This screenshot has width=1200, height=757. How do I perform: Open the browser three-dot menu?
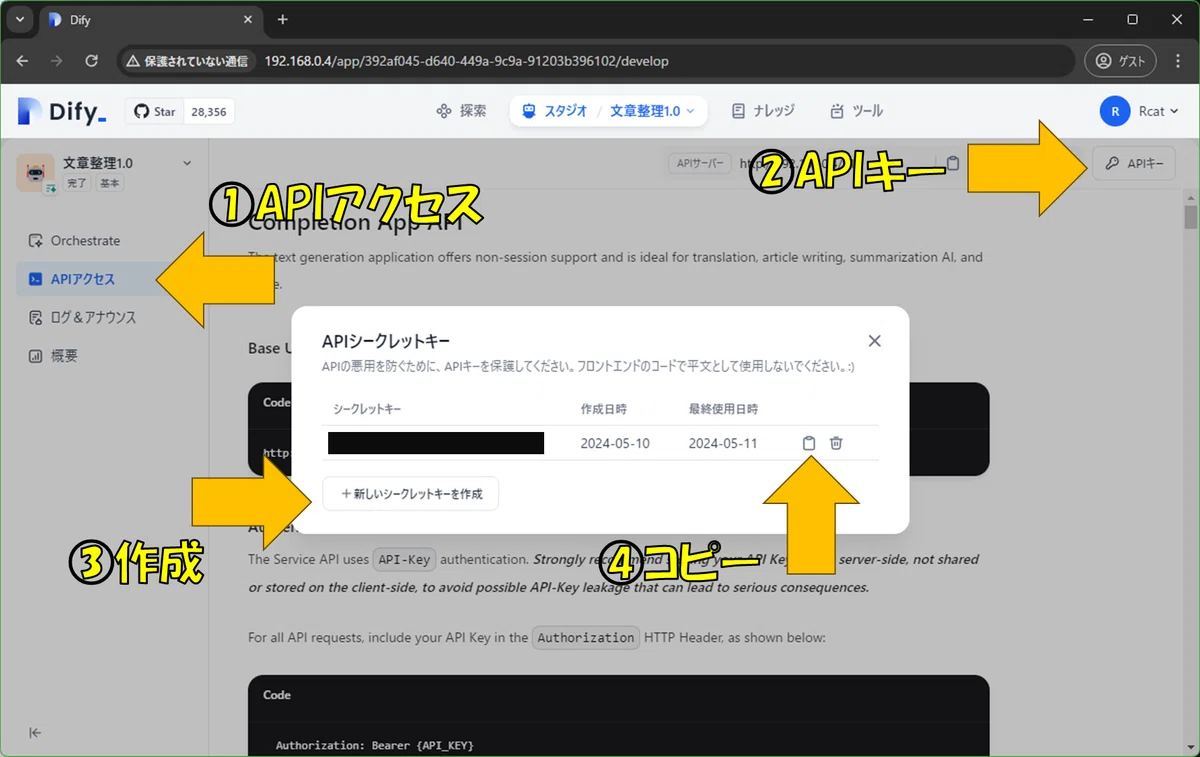pos(1178,61)
